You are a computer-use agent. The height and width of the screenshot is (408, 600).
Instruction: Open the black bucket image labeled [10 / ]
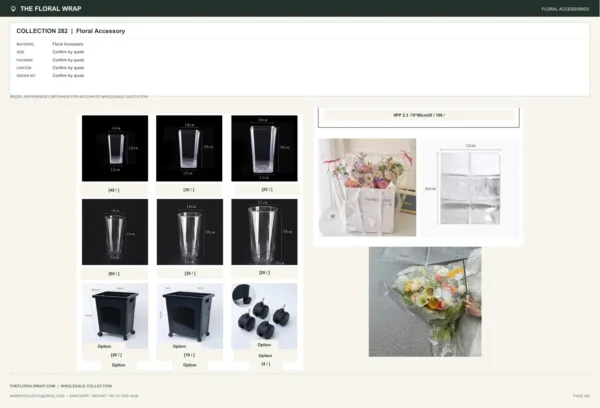pyautogui.click(x=190, y=316)
